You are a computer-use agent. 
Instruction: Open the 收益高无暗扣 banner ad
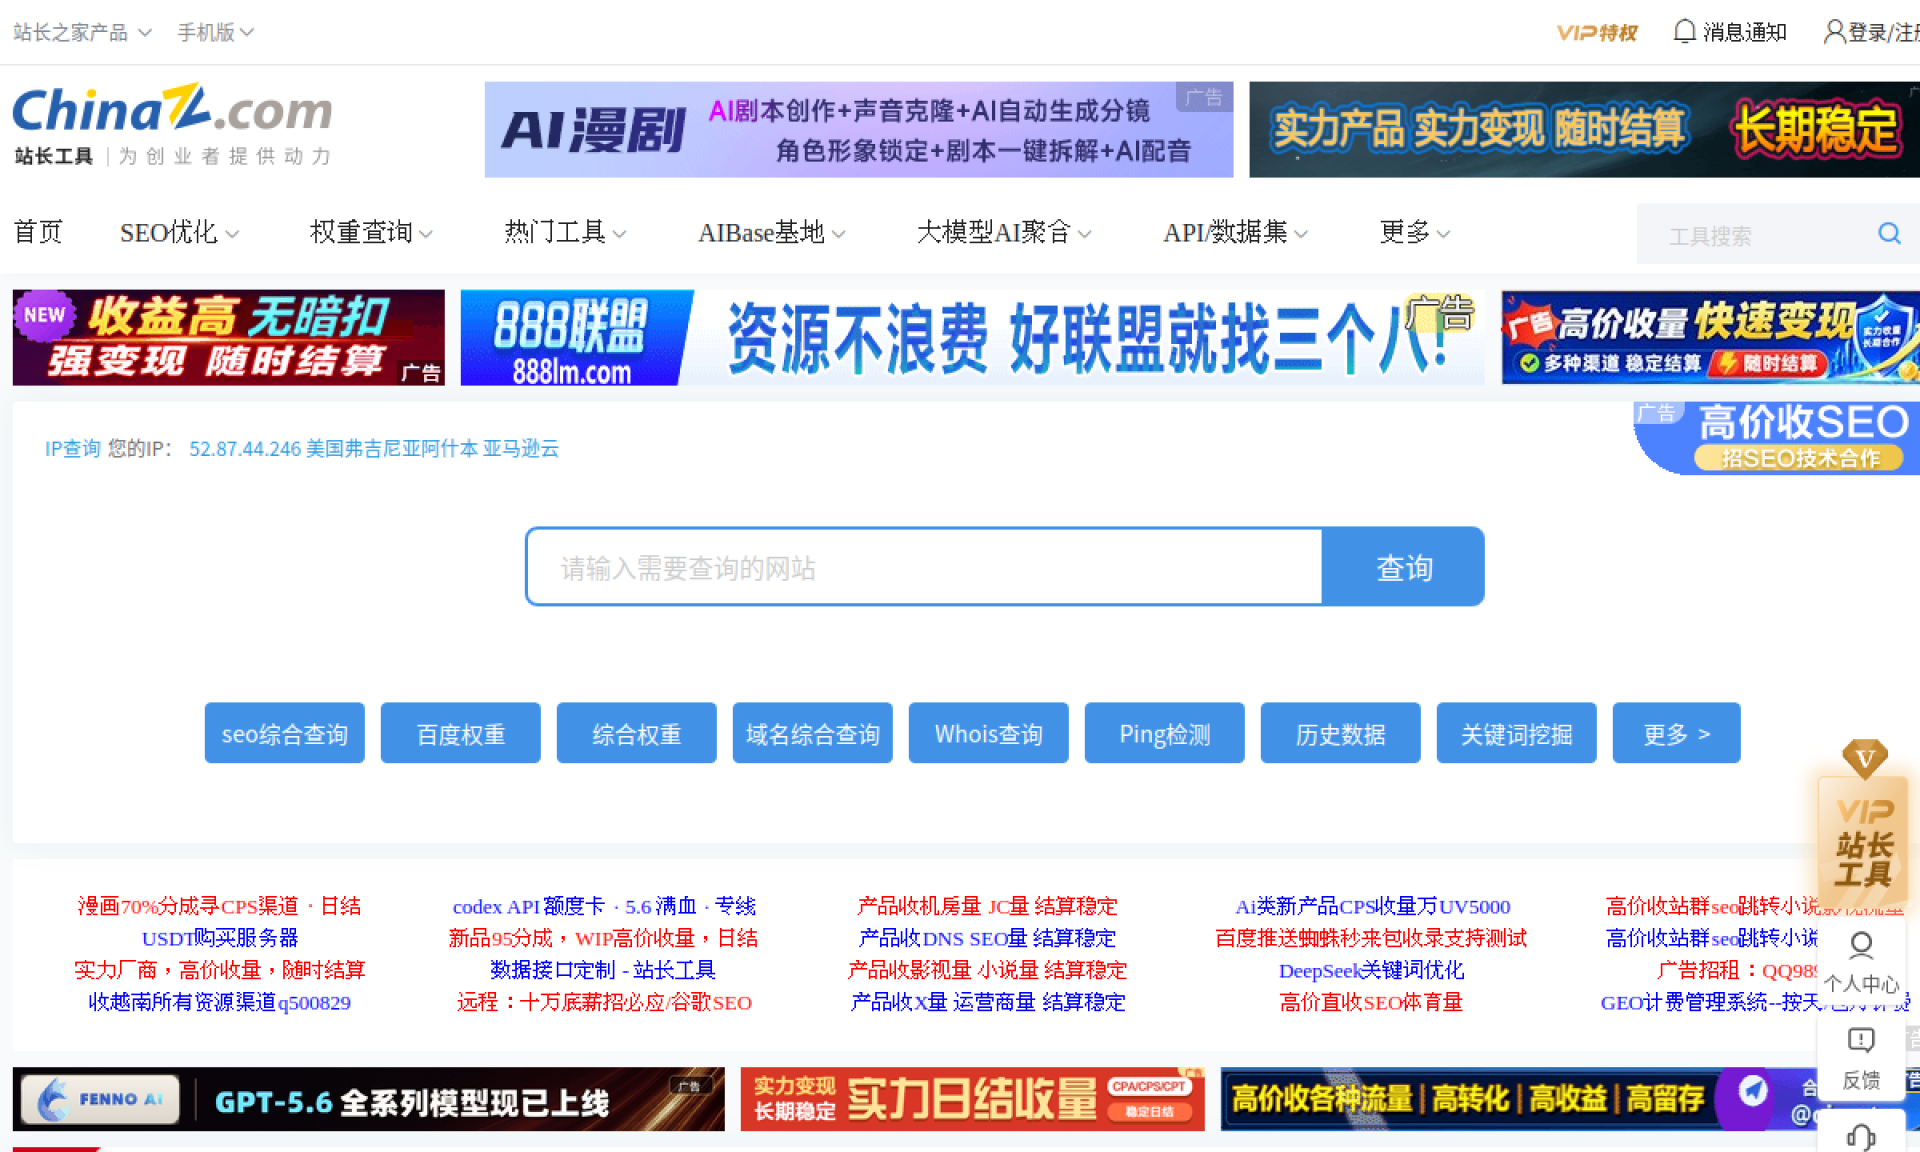[228, 338]
